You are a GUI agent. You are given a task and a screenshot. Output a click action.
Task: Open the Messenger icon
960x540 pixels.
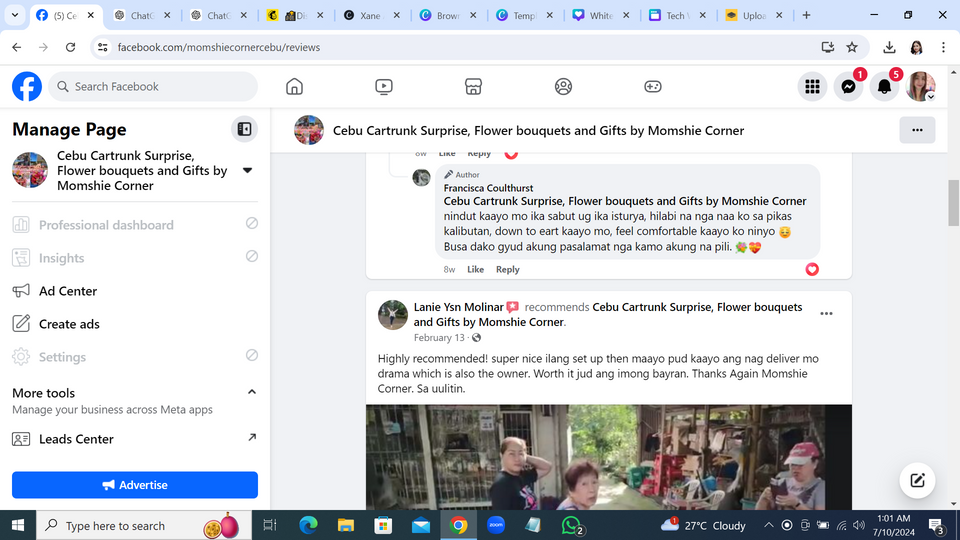[848, 87]
